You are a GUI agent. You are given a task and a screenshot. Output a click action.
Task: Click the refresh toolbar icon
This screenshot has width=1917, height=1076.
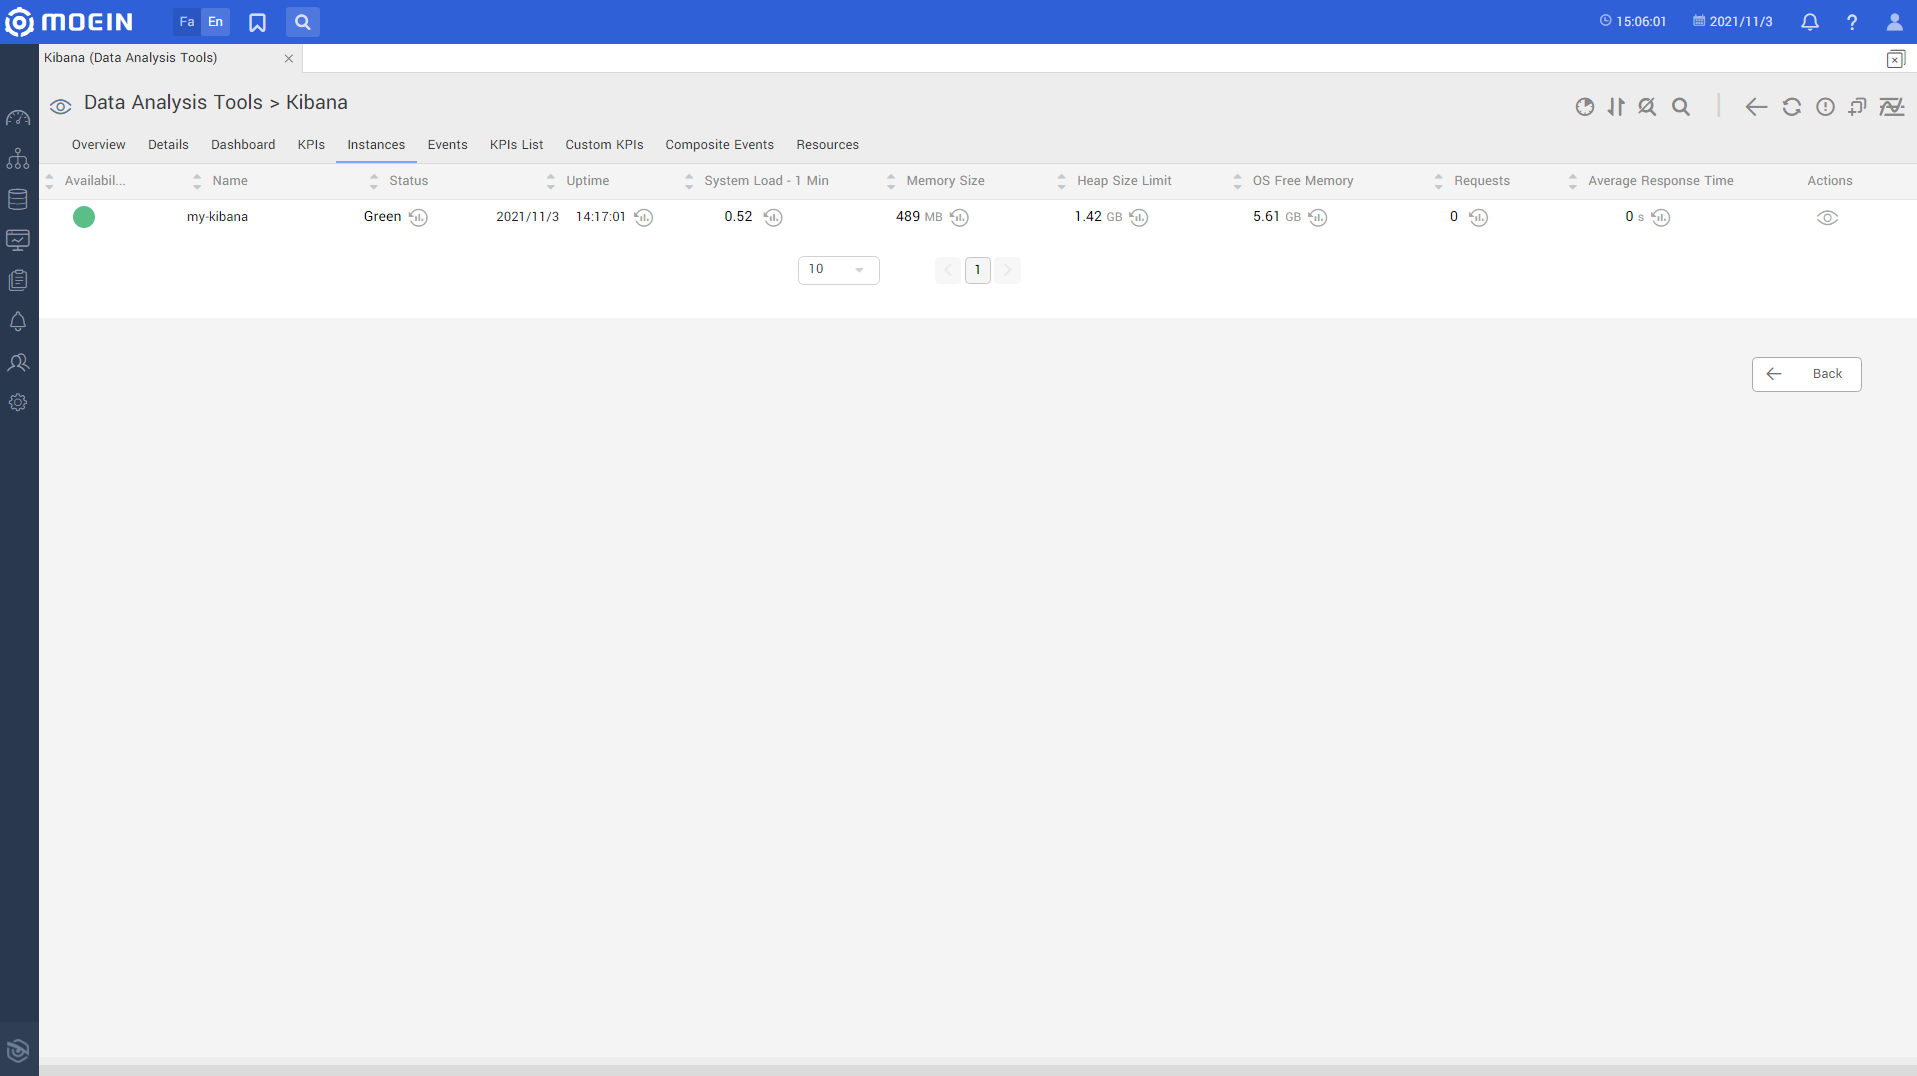coord(1791,107)
